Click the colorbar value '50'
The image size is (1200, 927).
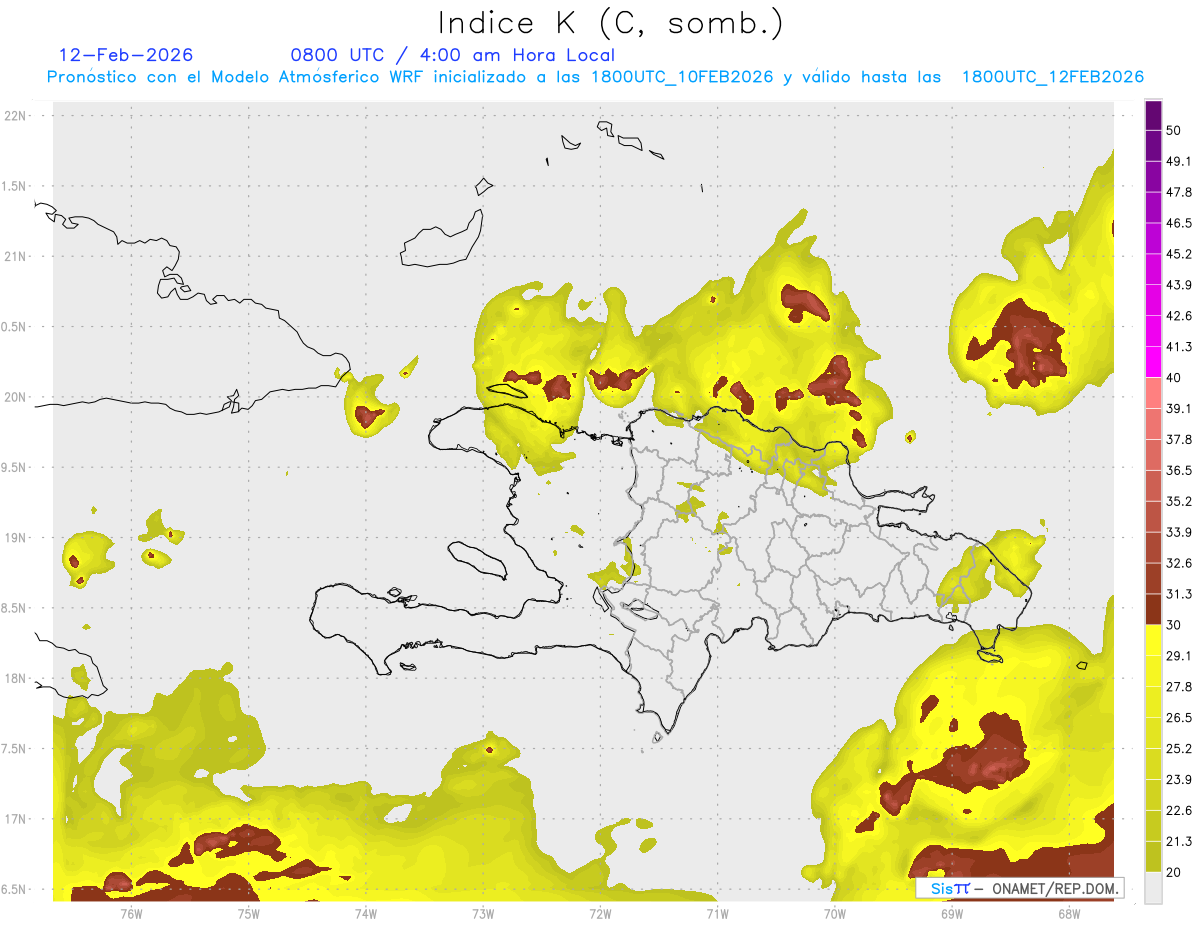pos(1174,130)
